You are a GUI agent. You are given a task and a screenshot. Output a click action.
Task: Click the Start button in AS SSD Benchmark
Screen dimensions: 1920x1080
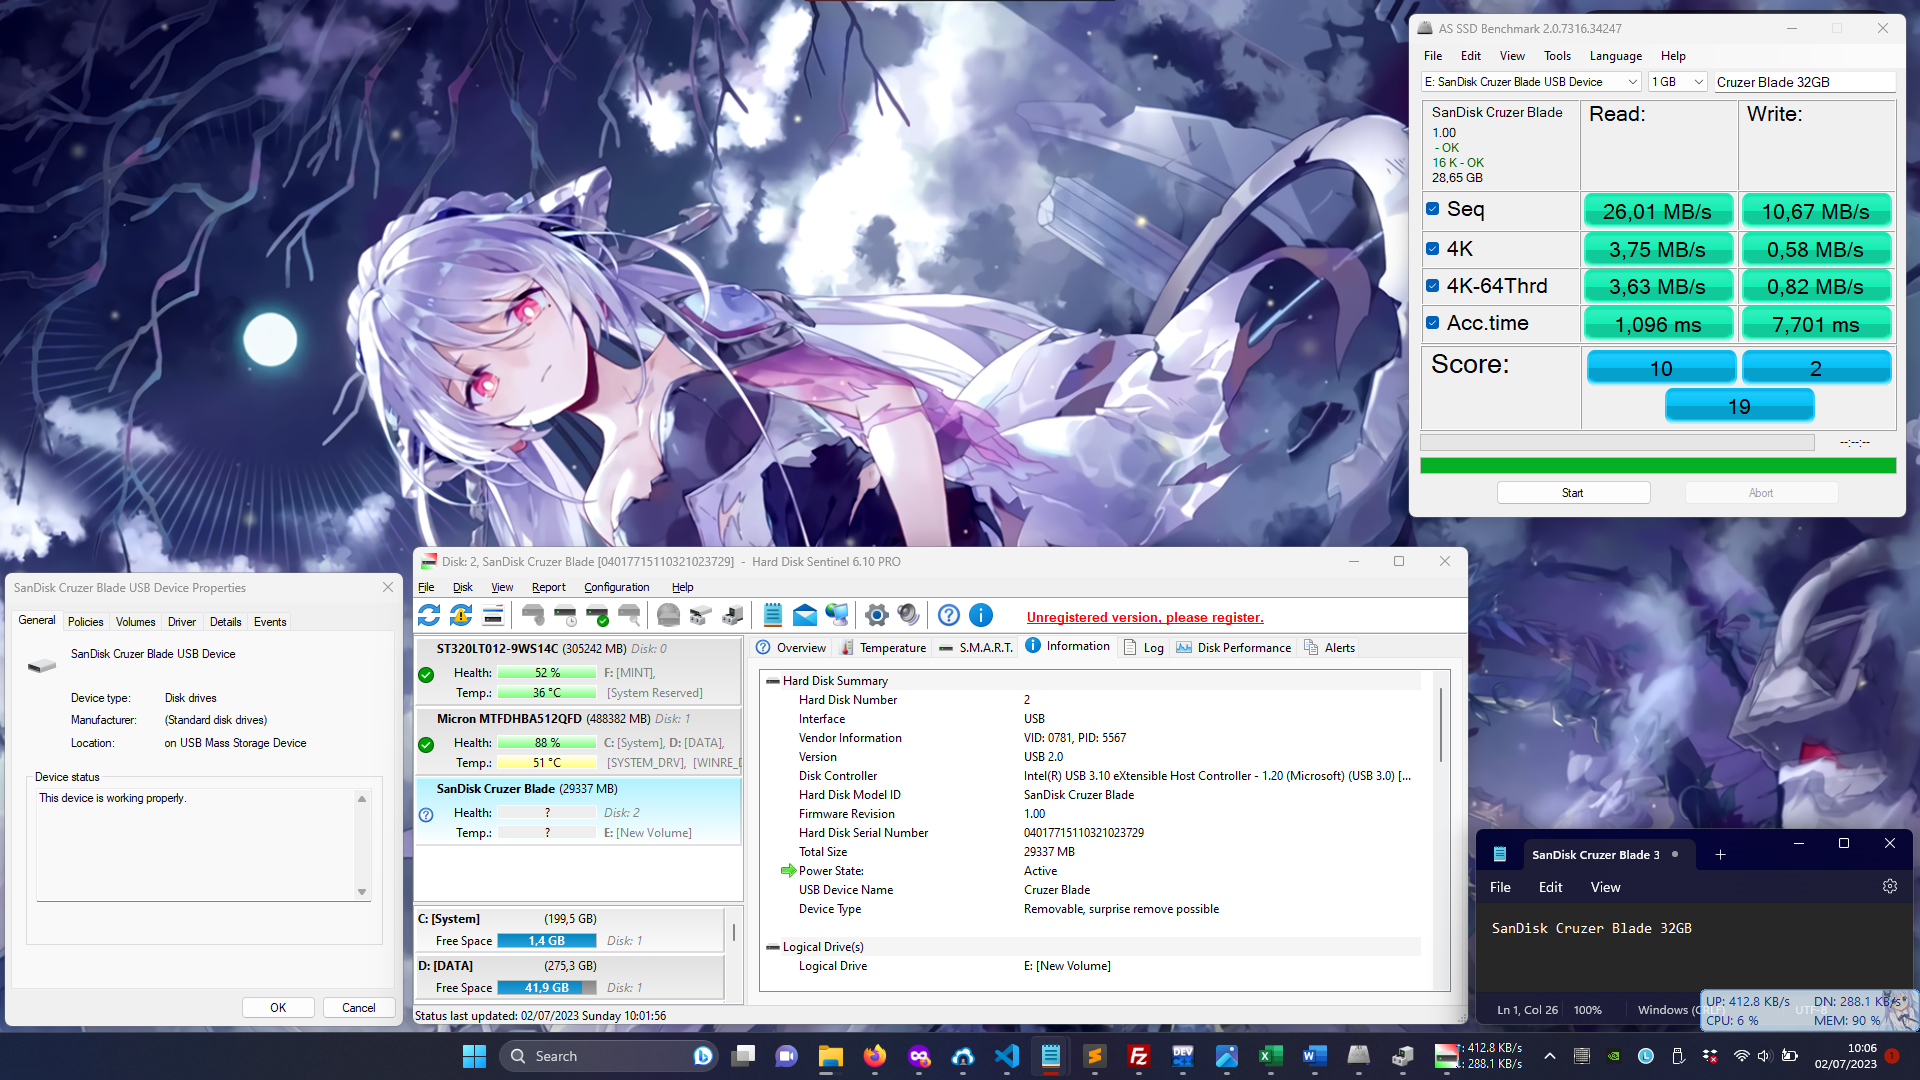pos(1573,493)
